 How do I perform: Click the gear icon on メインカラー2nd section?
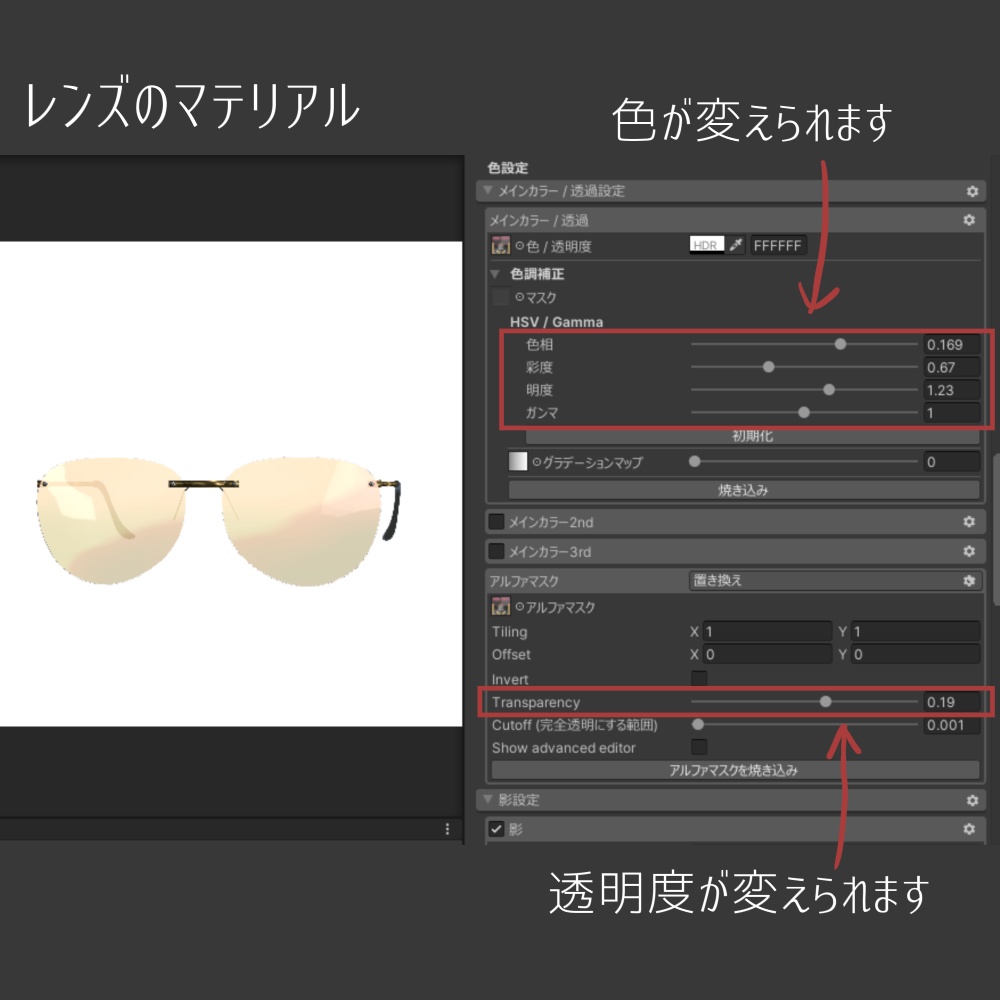point(967,521)
